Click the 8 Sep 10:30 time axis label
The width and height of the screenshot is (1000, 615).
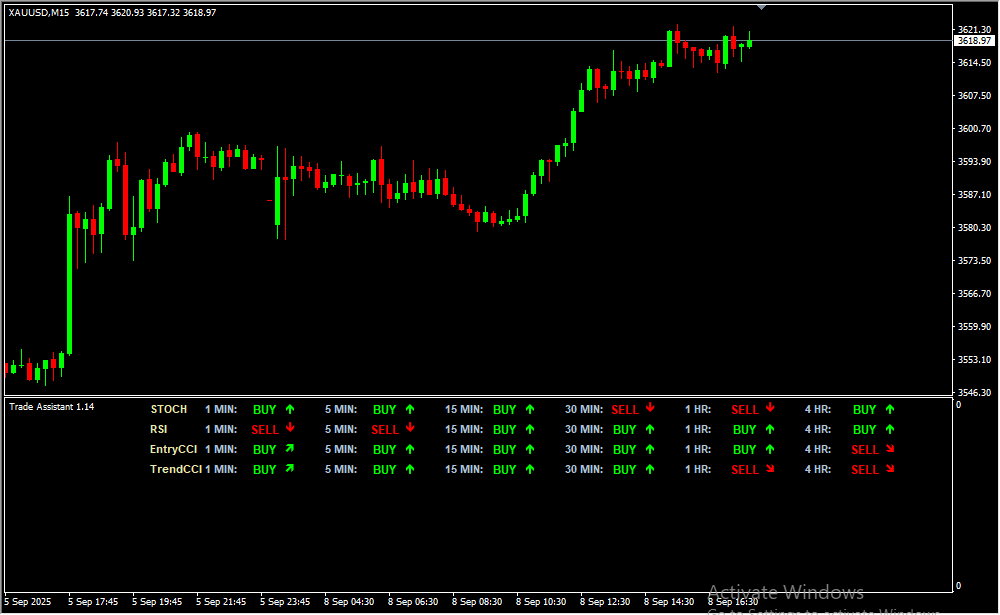(x=541, y=602)
